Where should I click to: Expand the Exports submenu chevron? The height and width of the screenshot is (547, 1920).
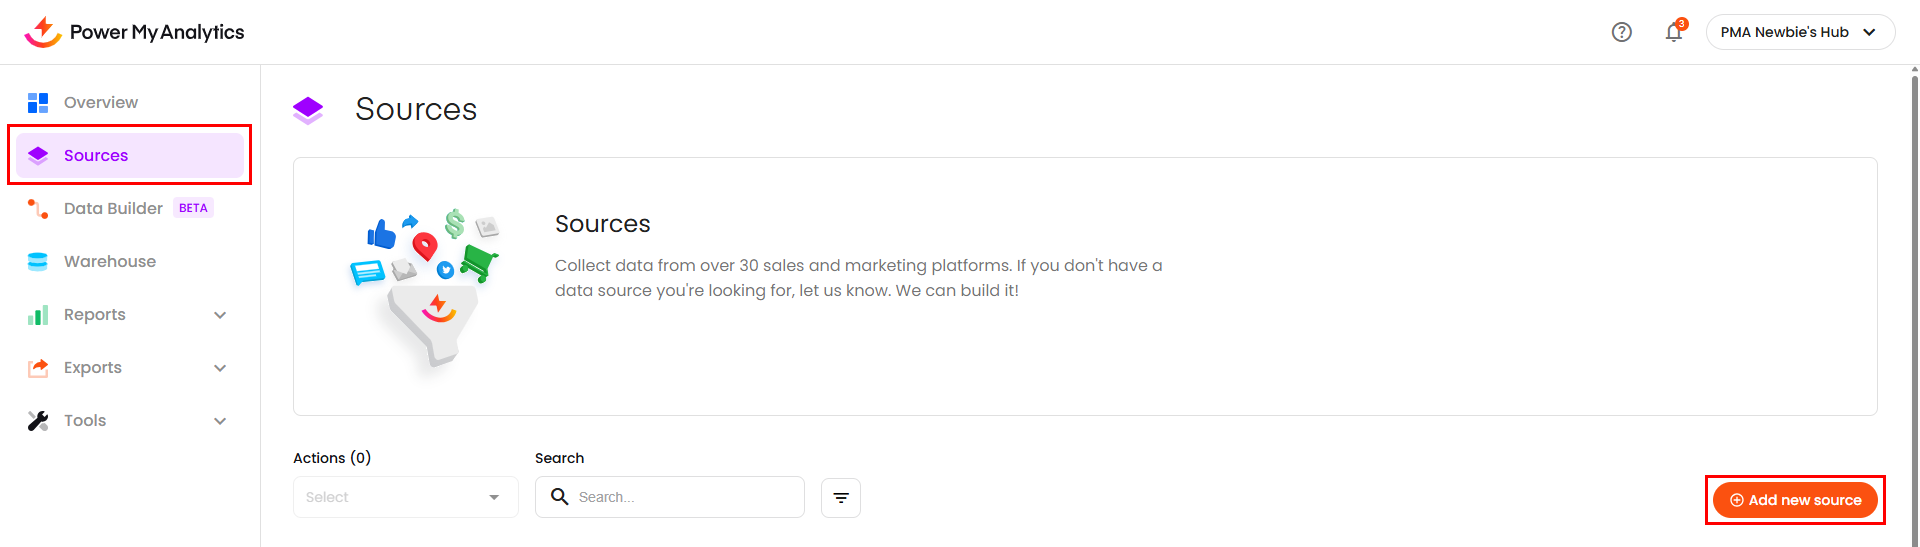(220, 368)
